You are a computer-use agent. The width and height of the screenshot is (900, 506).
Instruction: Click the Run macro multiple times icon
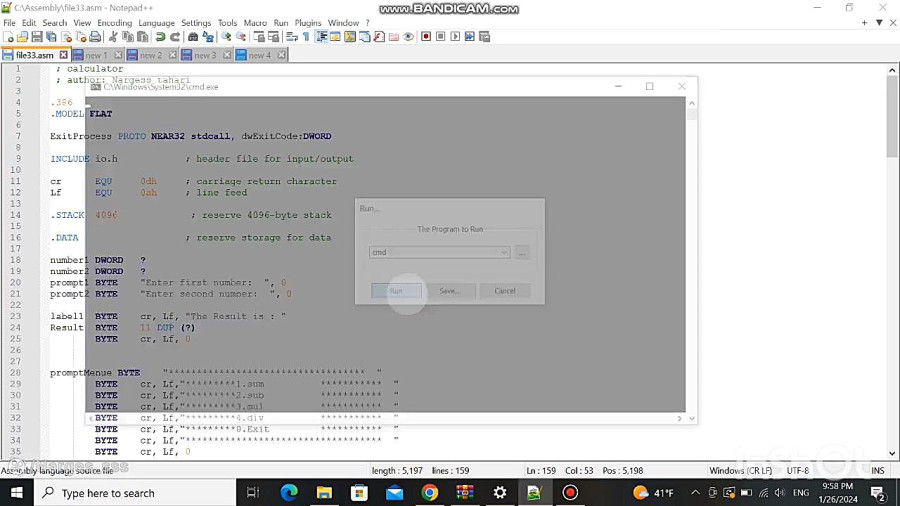470,37
